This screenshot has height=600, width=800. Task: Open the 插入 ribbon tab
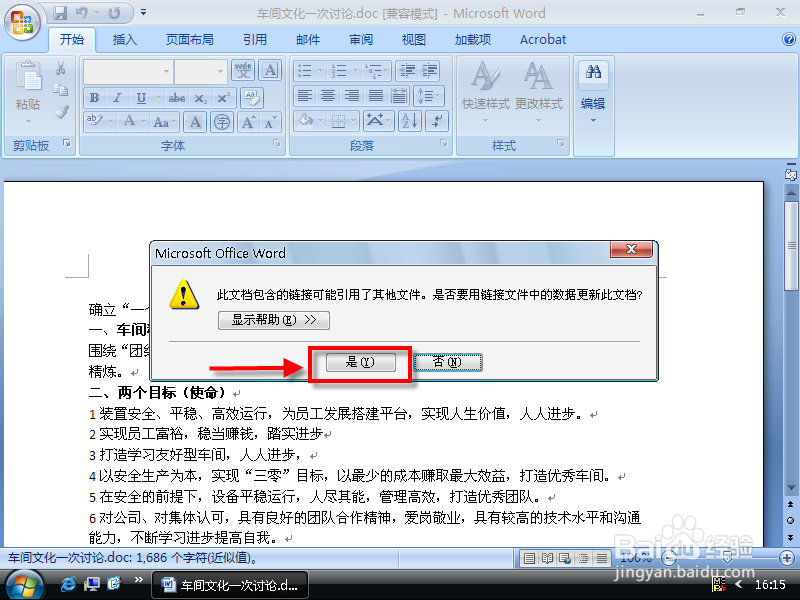[124, 39]
